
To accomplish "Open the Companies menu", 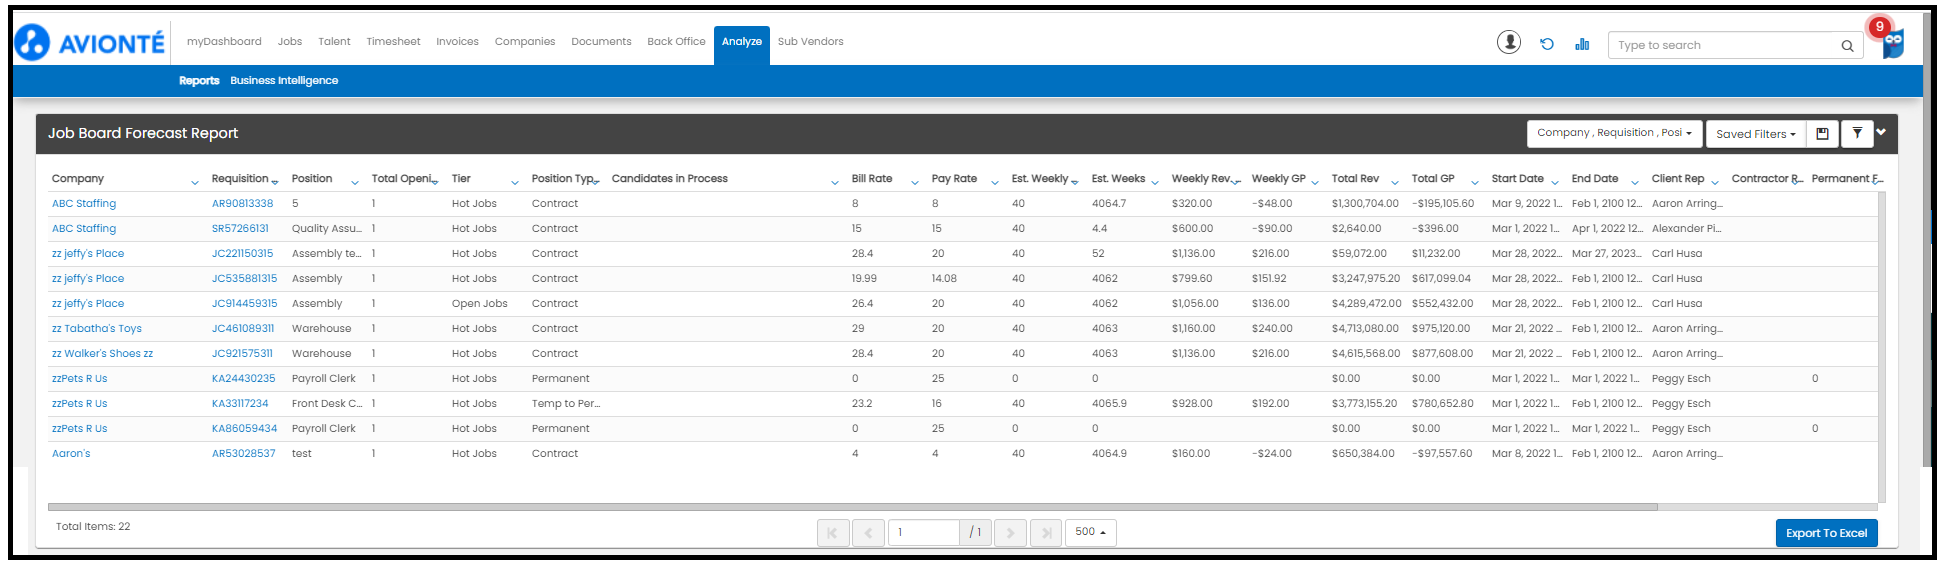I will (525, 42).
